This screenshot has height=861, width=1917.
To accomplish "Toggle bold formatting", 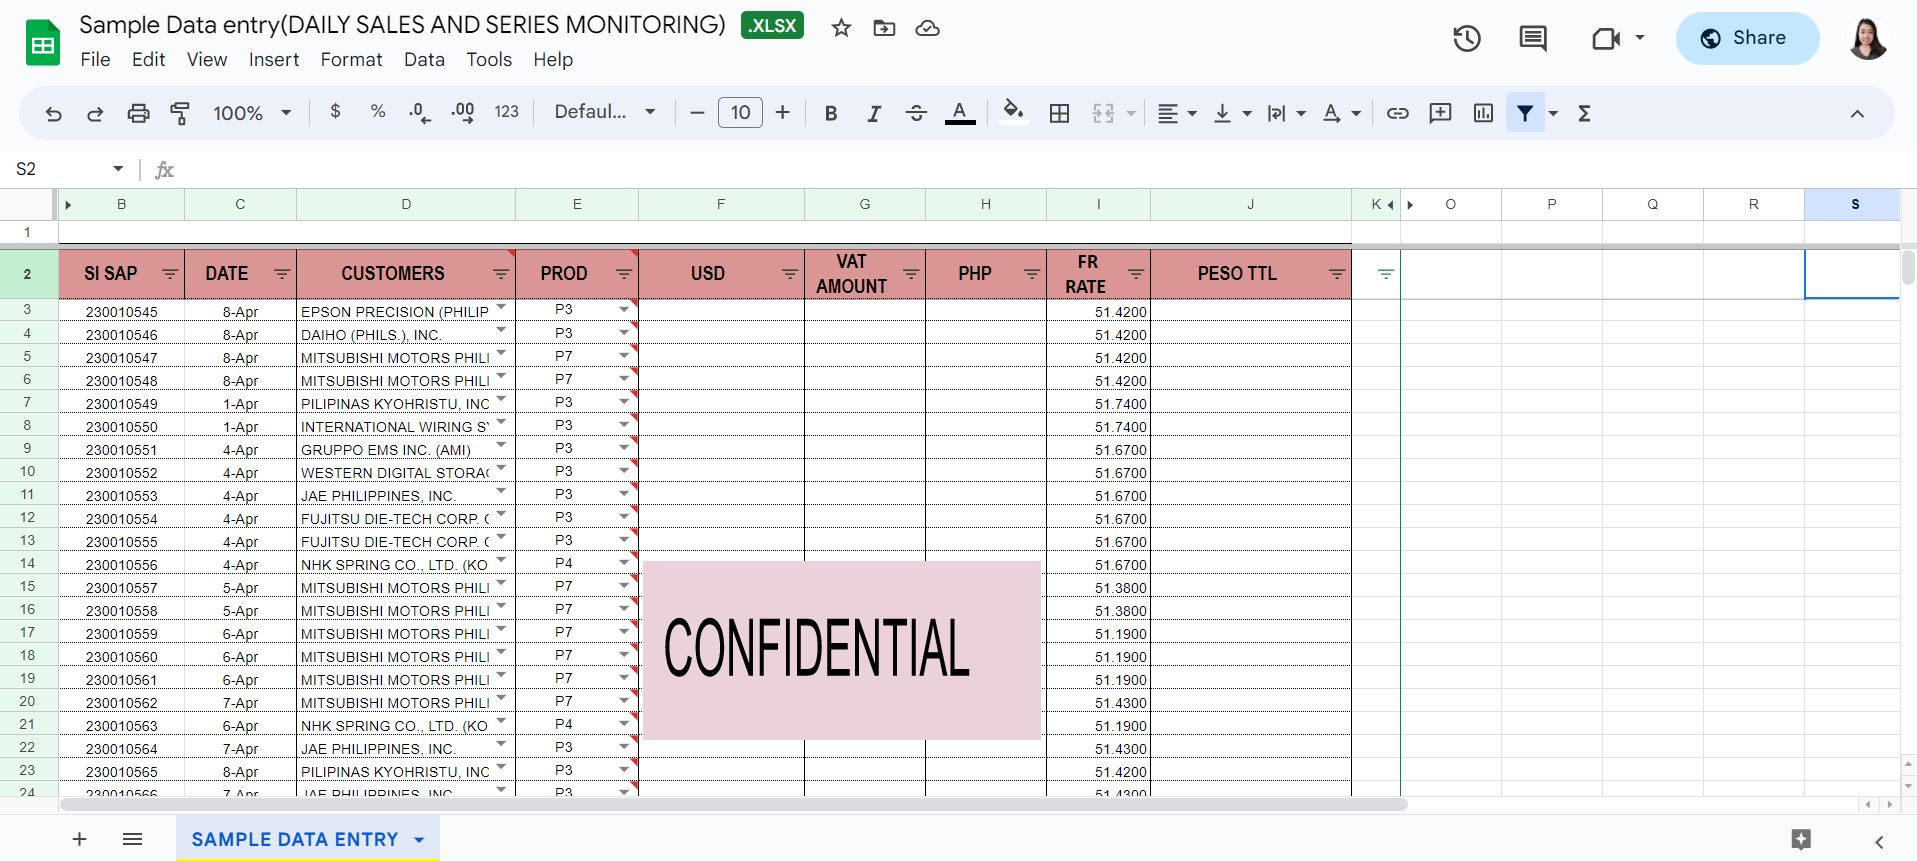I will click(830, 114).
